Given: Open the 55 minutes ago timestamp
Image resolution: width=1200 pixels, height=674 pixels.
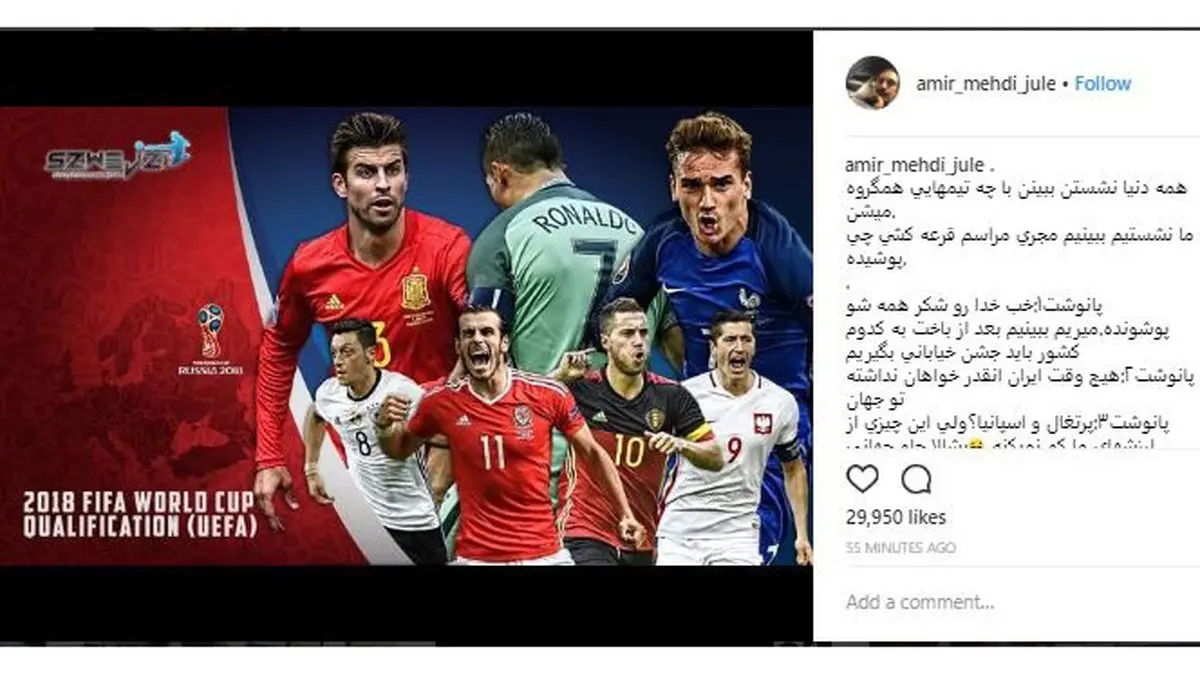Looking at the screenshot, I should pyautogui.click(x=901, y=548).
